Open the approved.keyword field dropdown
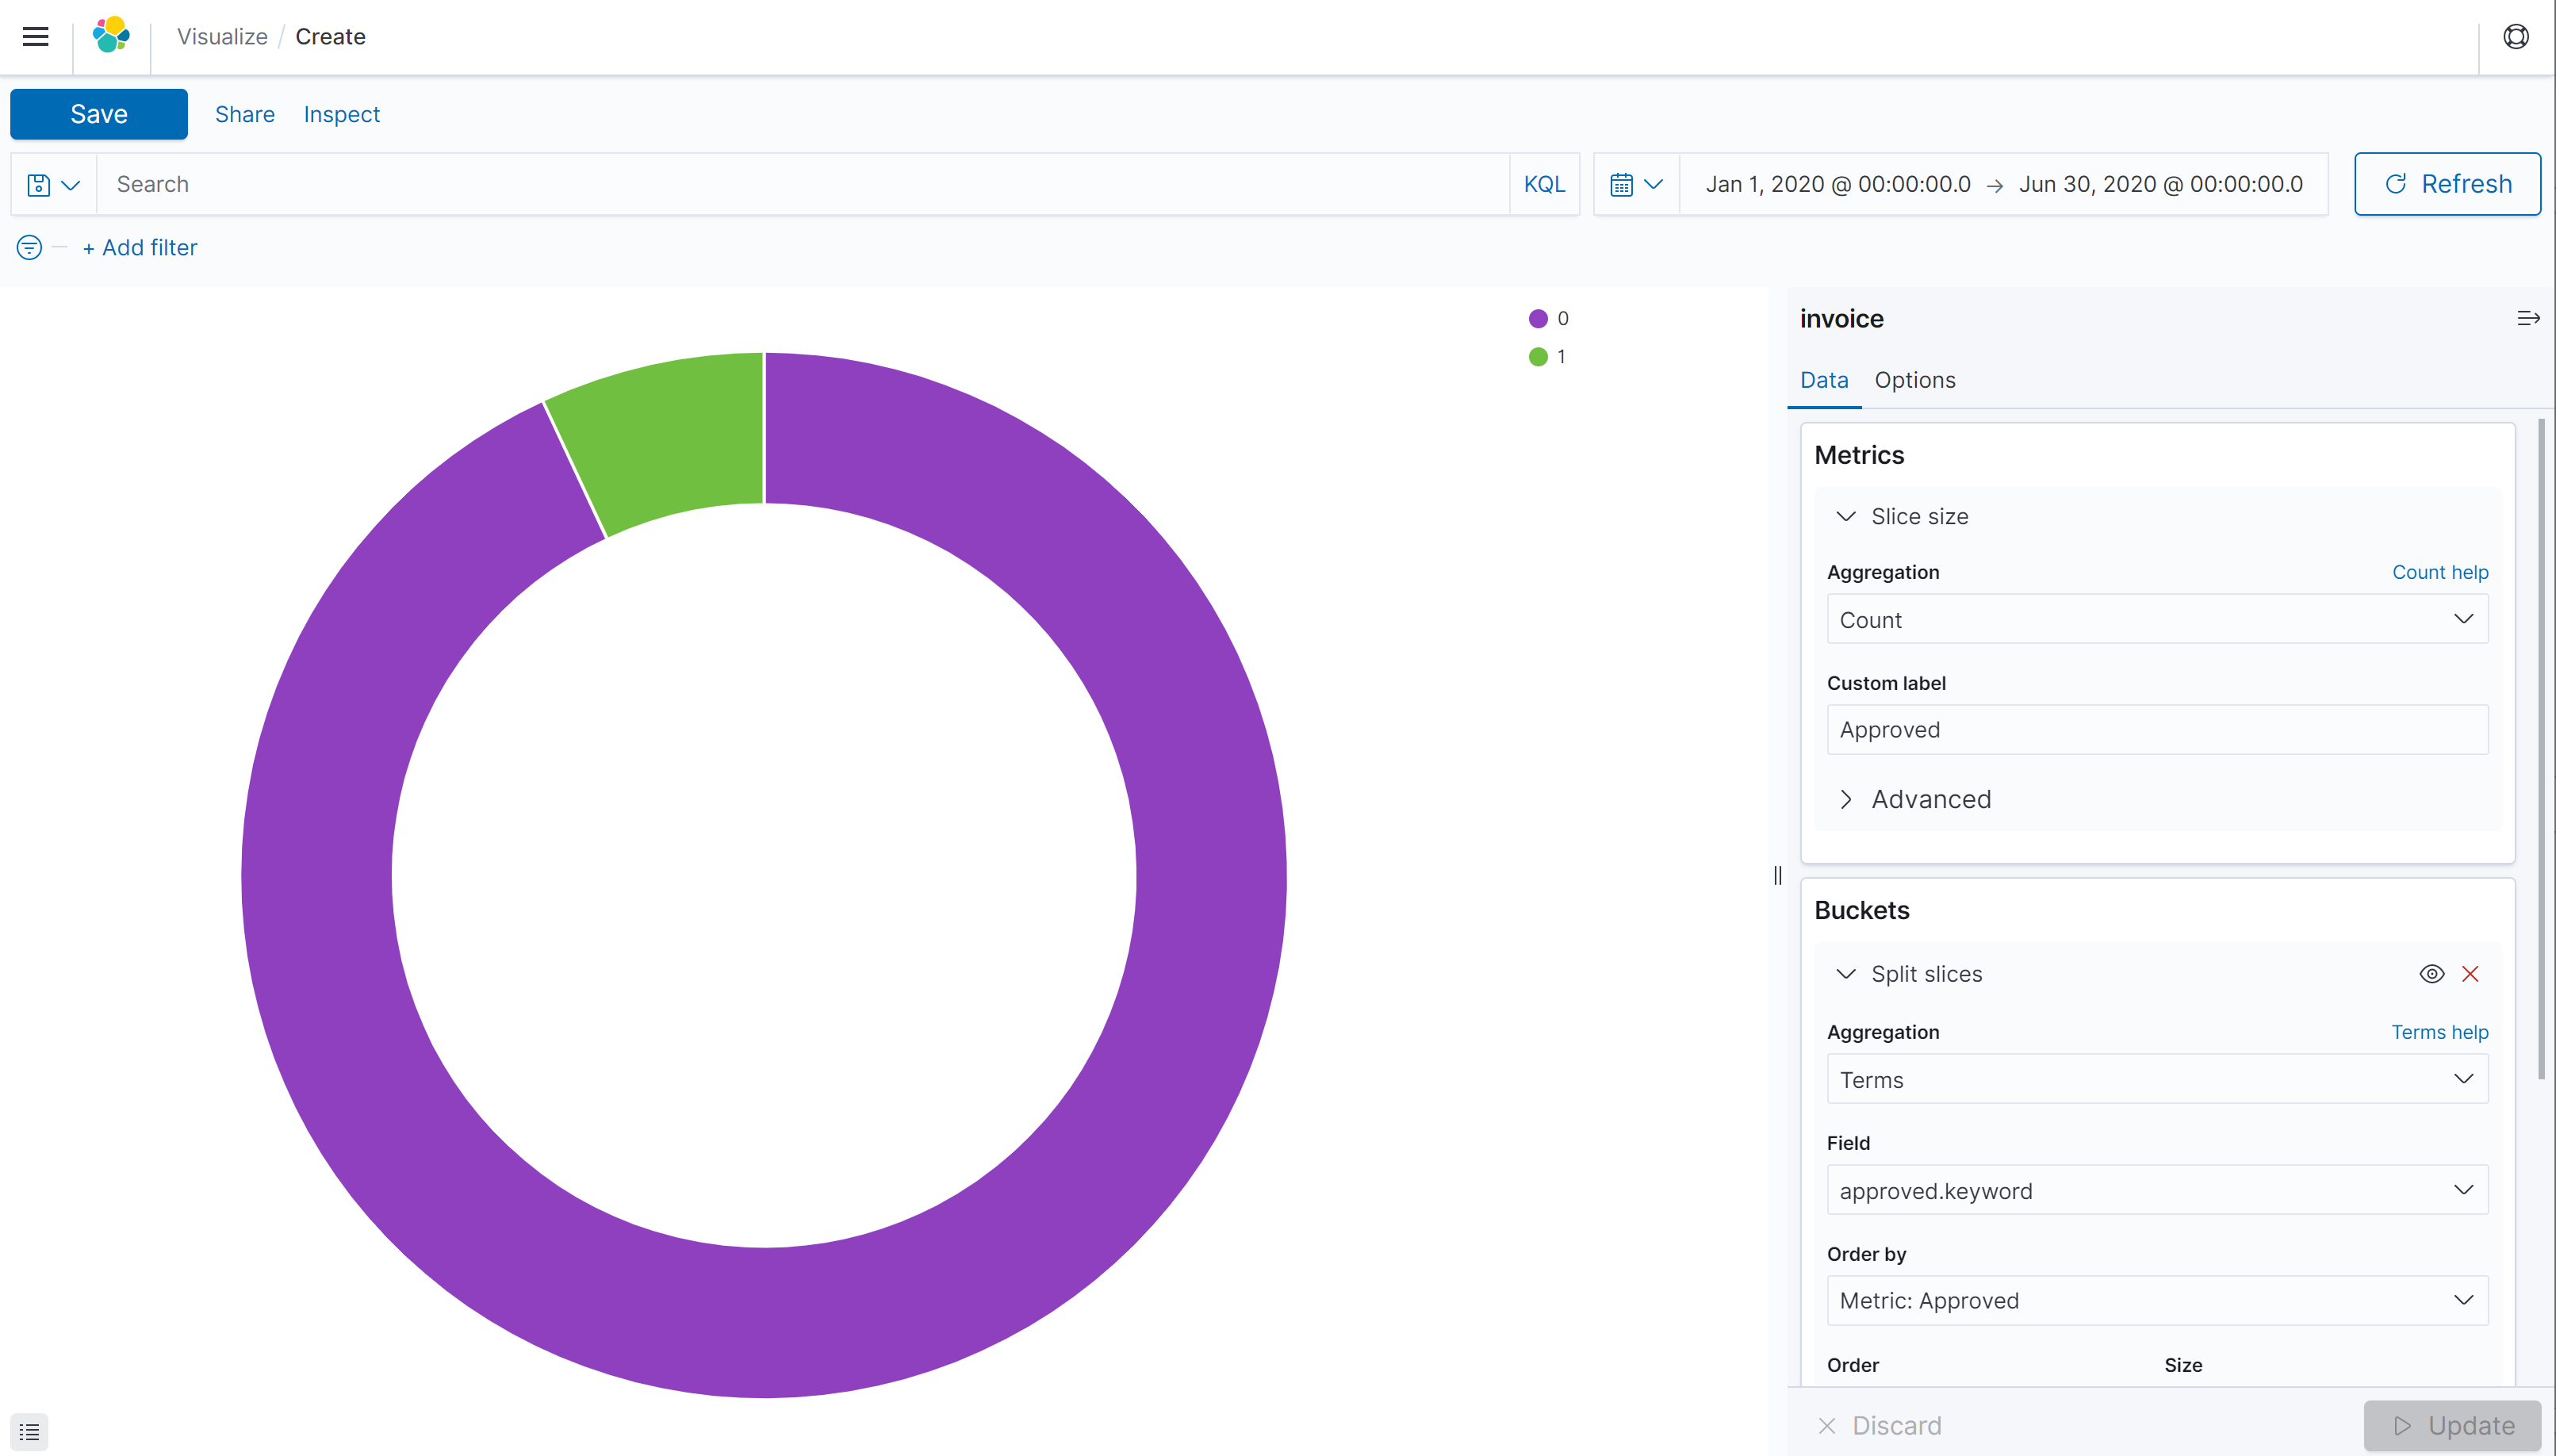 [2157, 1190]
